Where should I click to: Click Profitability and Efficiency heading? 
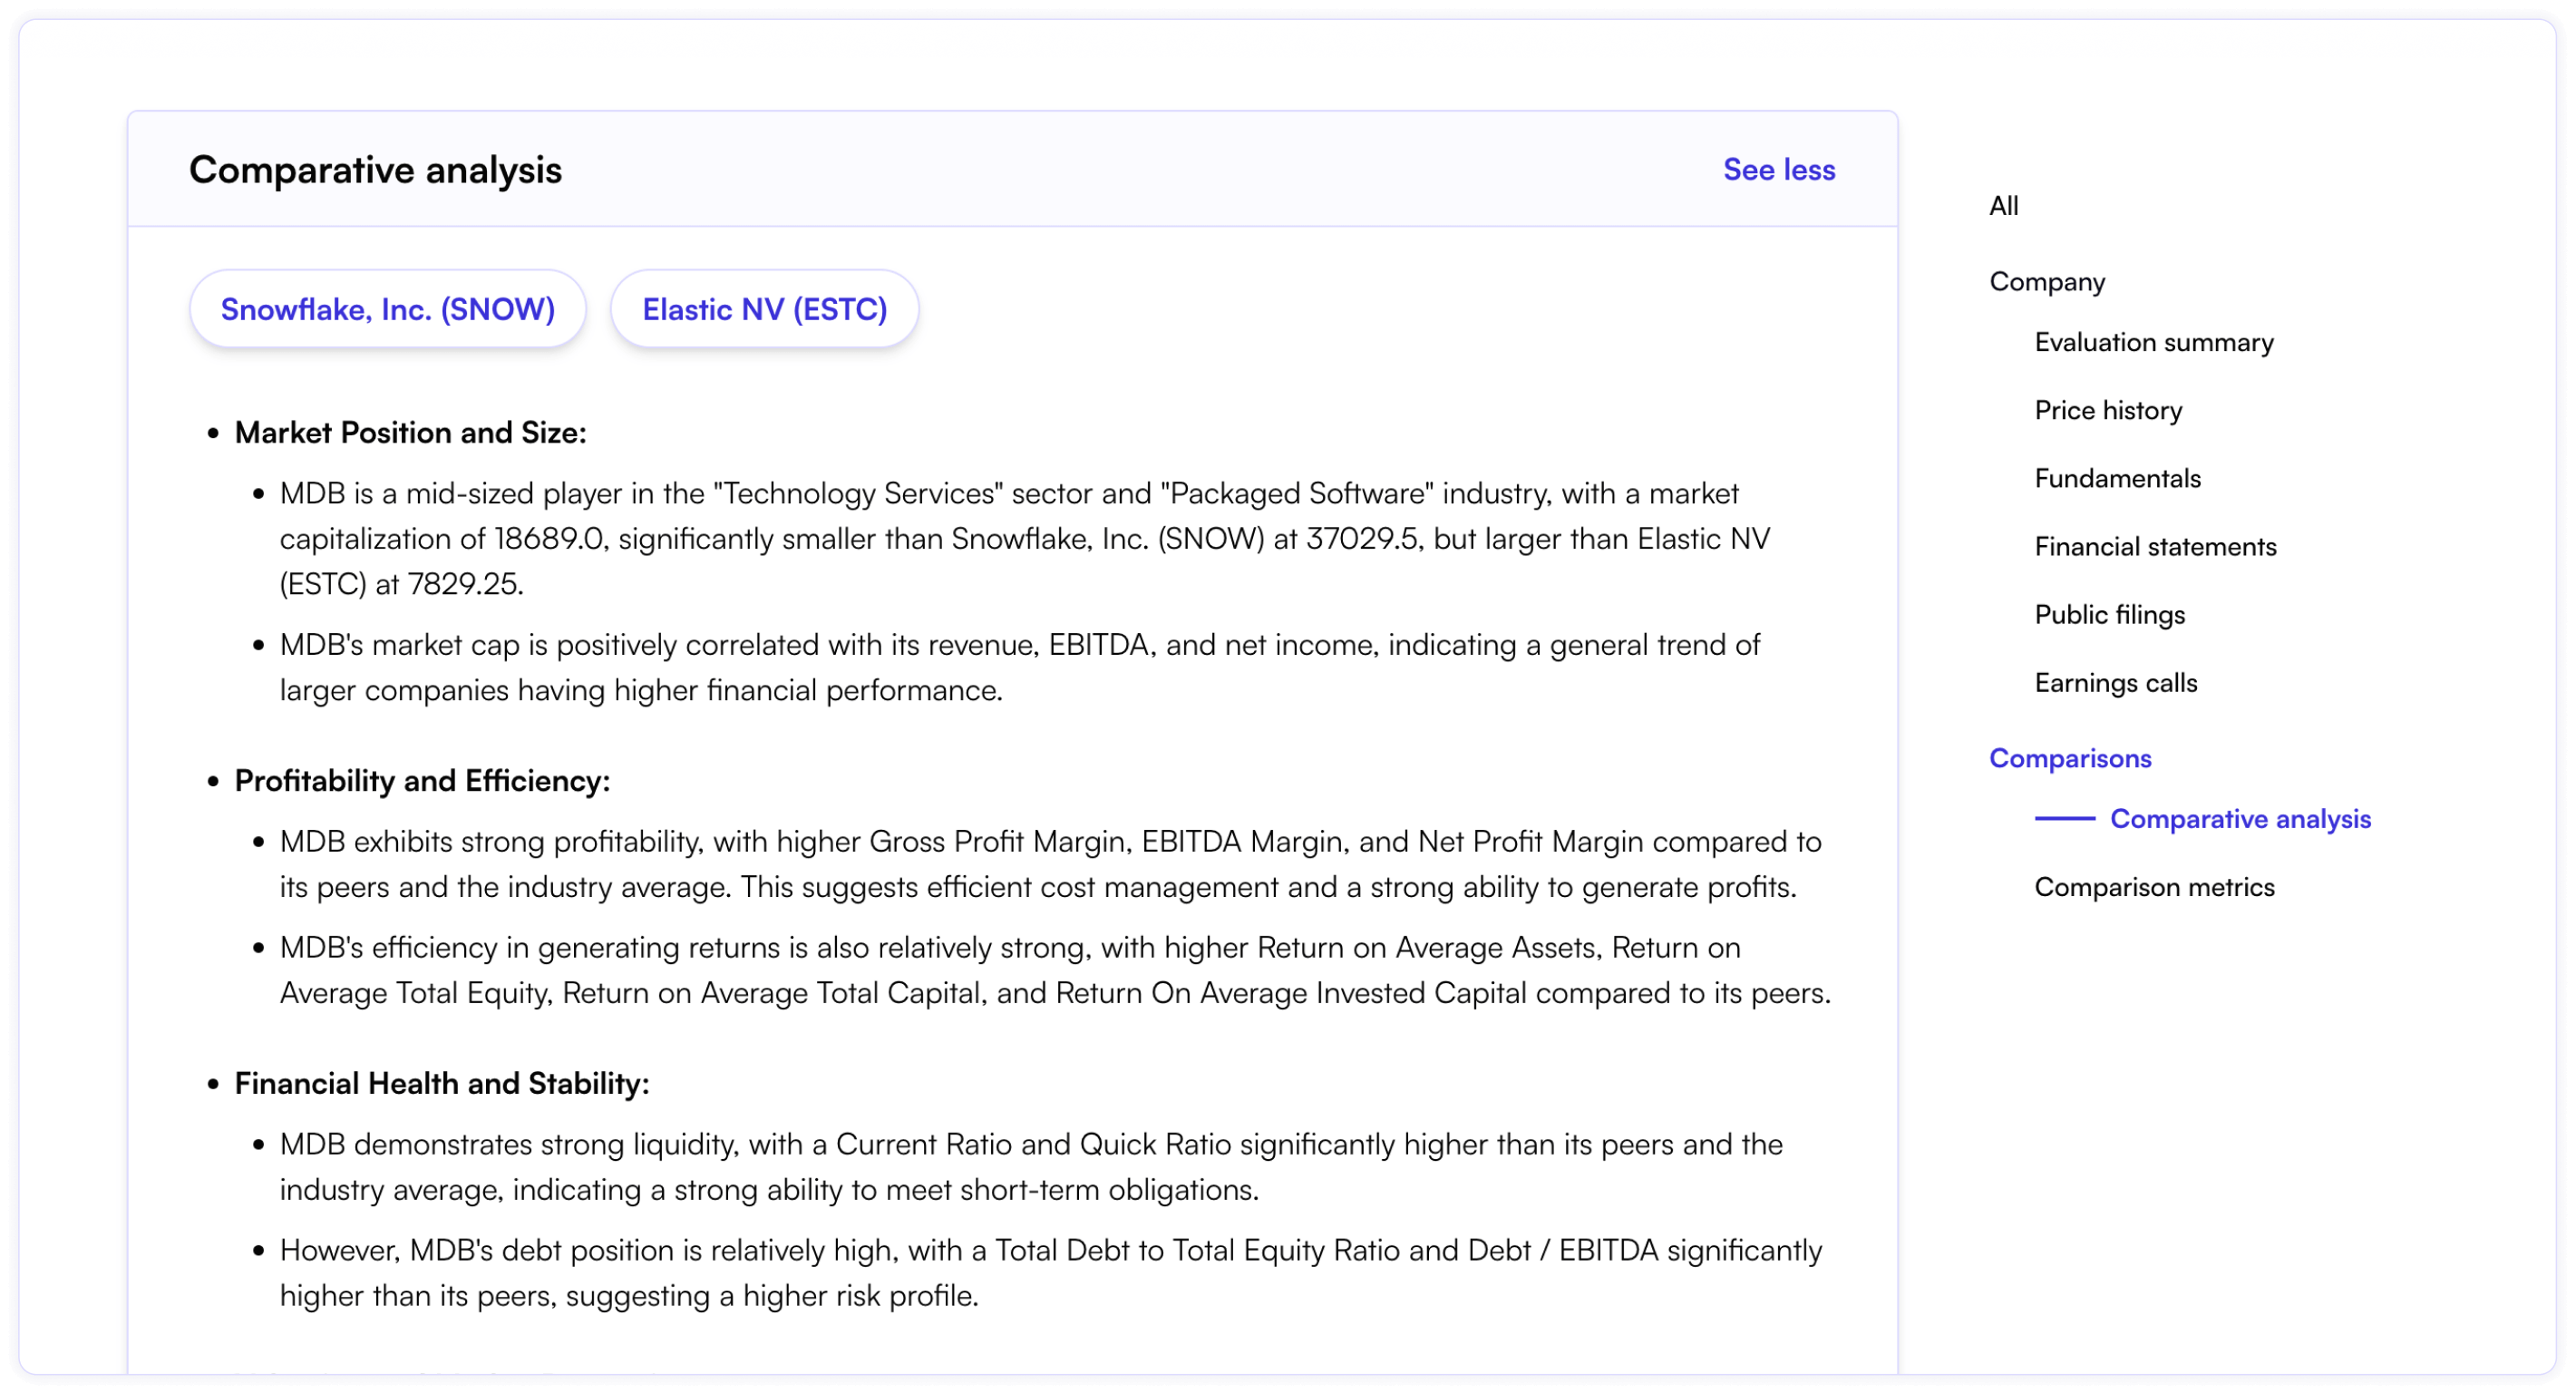[x=422, y=781]
